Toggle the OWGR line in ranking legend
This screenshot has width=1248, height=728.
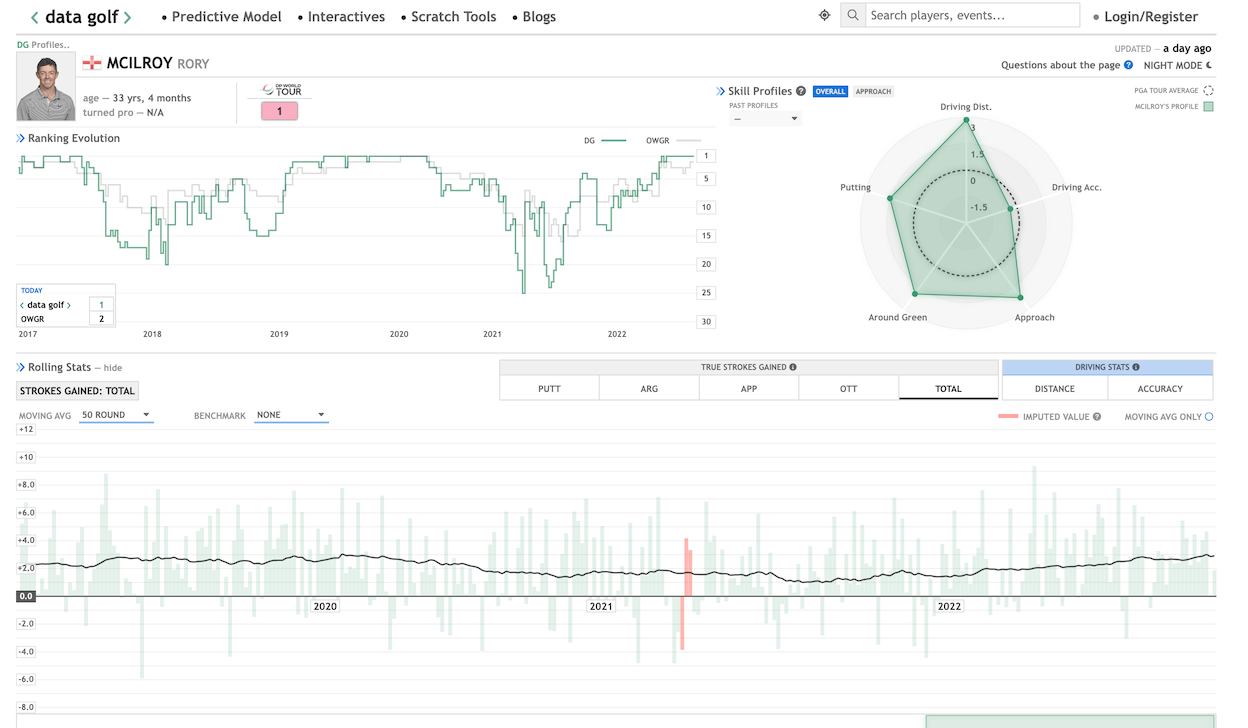[x=673, y=141]
